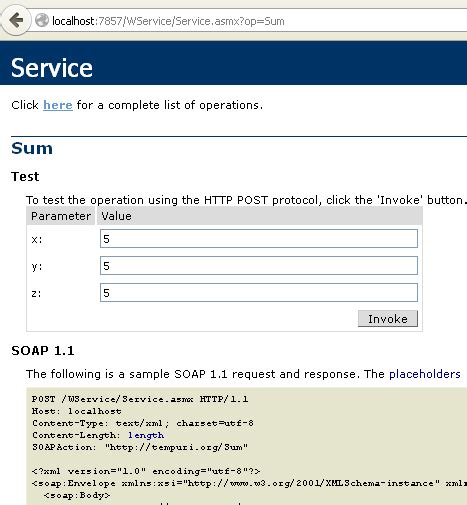Click the 'x:' parameter label
This screenshot has width=467, height=505.
coord(37,239)
